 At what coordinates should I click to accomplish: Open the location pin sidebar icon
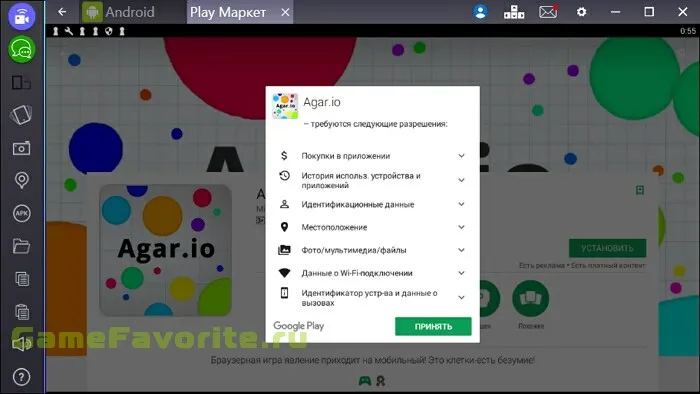(x=21, y=180)
